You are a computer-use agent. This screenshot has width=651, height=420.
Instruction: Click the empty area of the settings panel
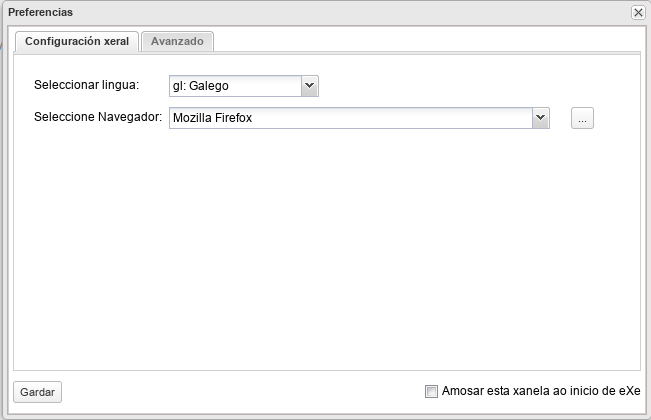[x=325, y=250]
